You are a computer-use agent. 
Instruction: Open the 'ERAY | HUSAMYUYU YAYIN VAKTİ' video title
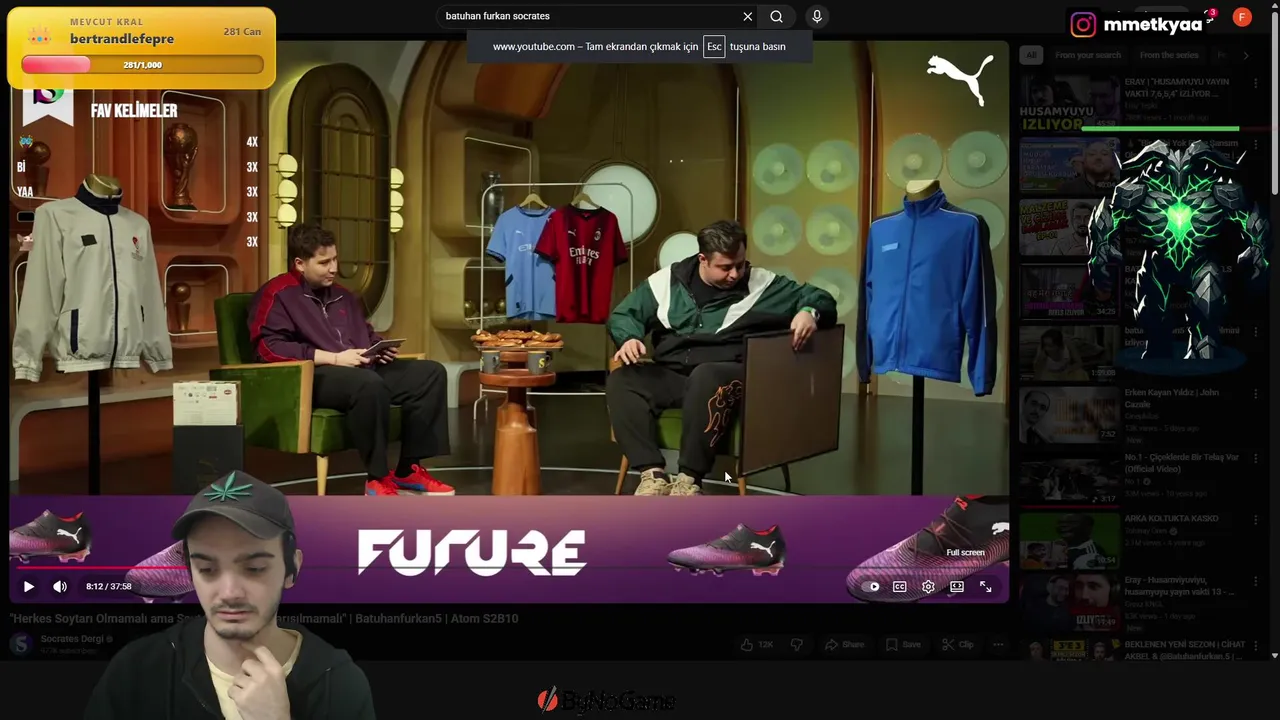(x=1177, y=87)
